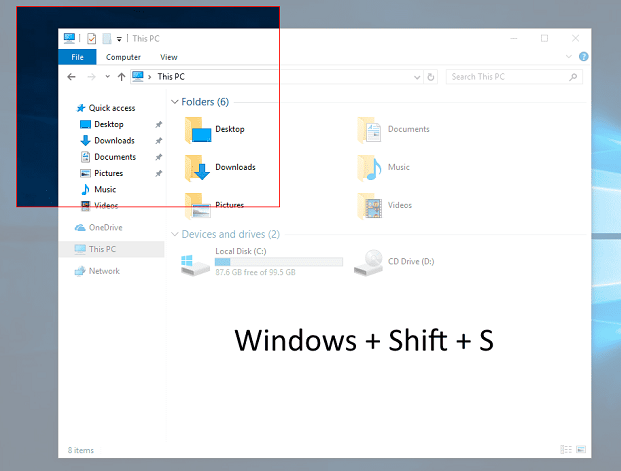The width and height of the screenshot is (621, 471).
Task: Open the Downloads folder in Folders
Action: [x=198, y=168]
